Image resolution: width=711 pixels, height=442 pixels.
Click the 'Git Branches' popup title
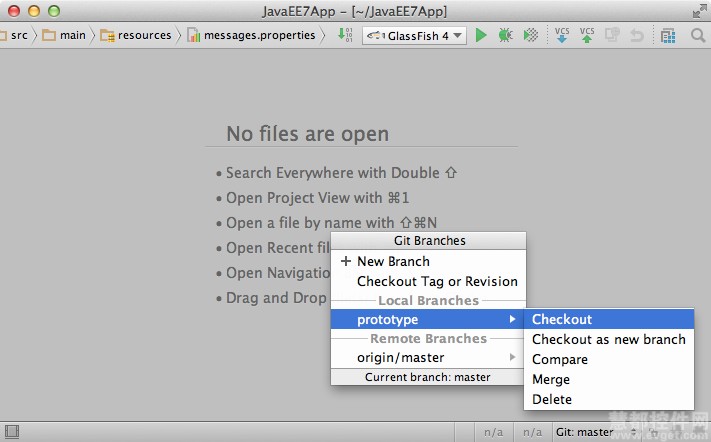429,240
